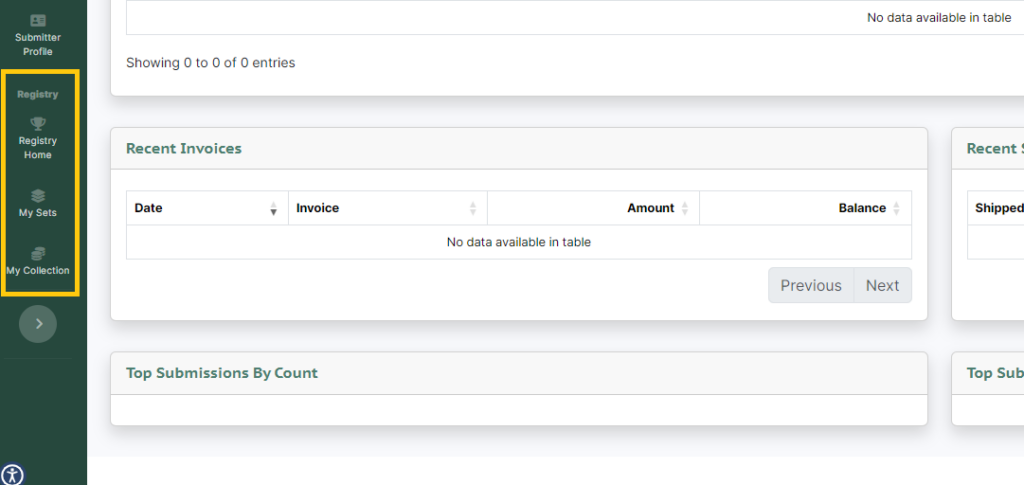
Task: Expand the sidebar with chevron button
Action: [38, 324]
